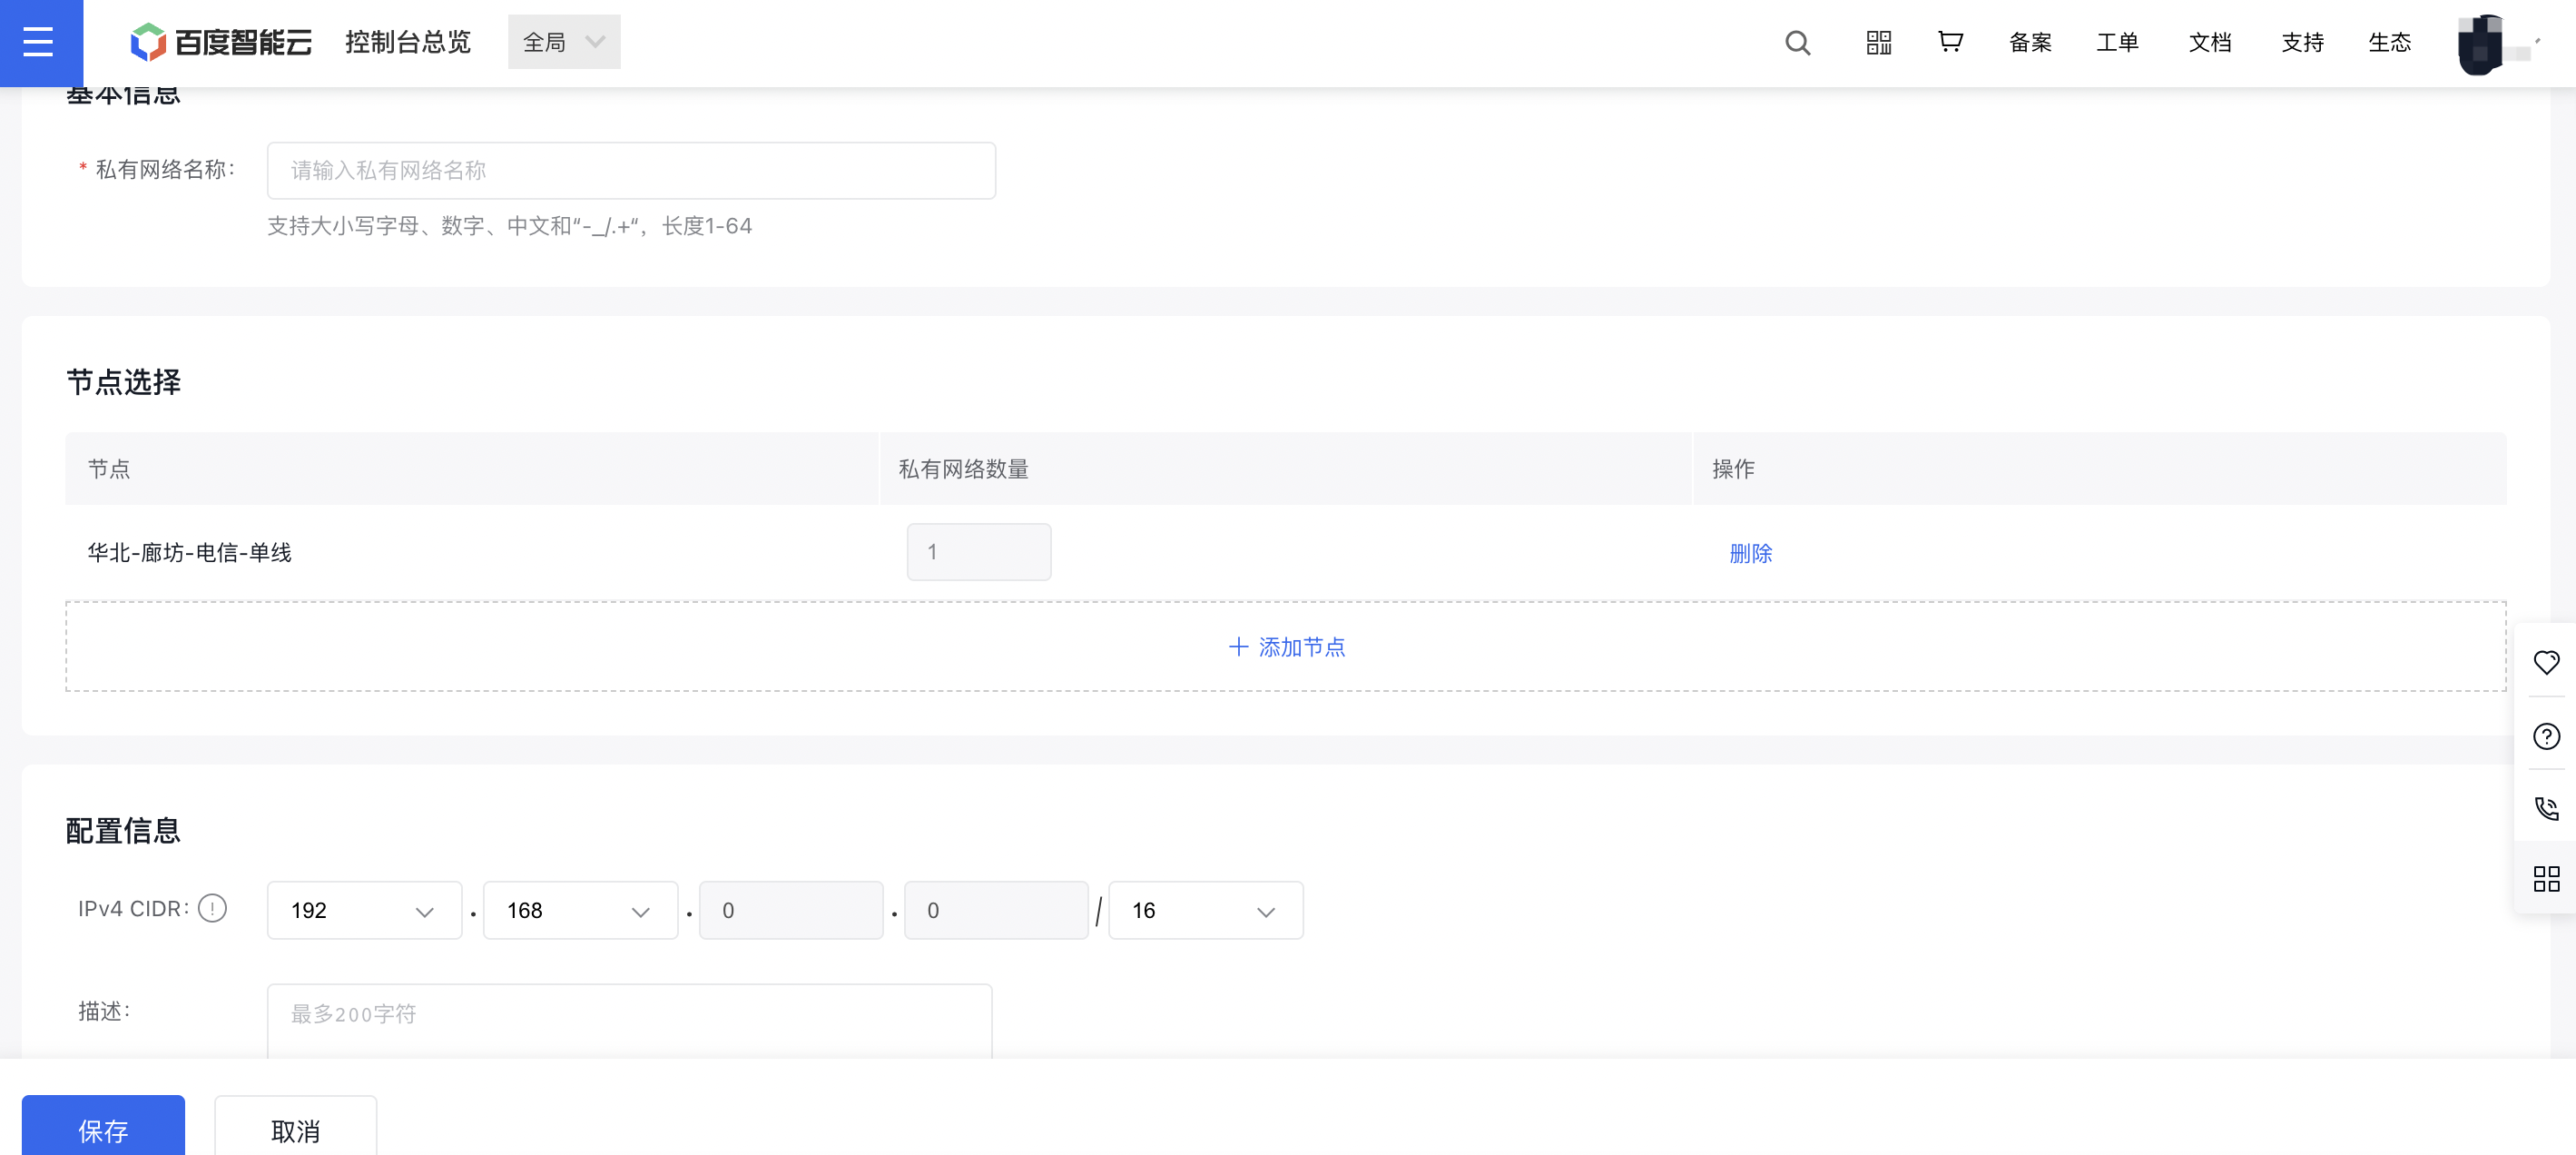Select the 华北-廊坊-电信-单线 node text
Viewport: 2576px width, 1155px height.
click(x=190, y=553)
